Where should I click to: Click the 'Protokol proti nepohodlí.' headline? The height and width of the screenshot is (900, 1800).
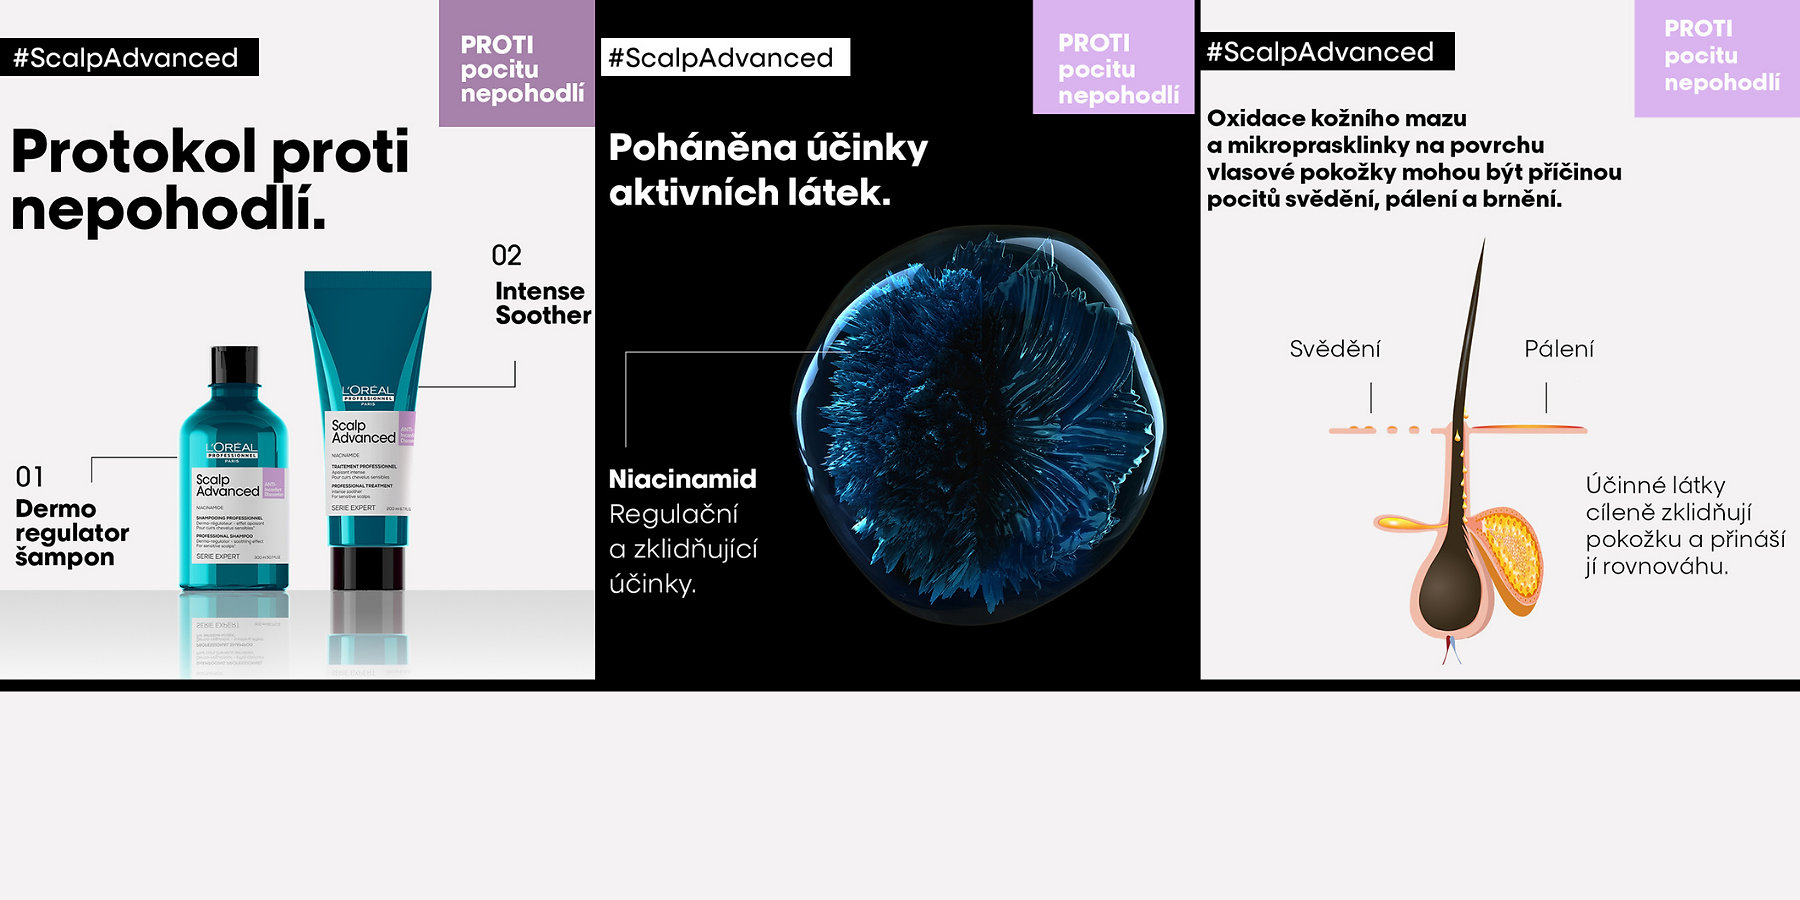pyautogui.click(x=210, y=180)
